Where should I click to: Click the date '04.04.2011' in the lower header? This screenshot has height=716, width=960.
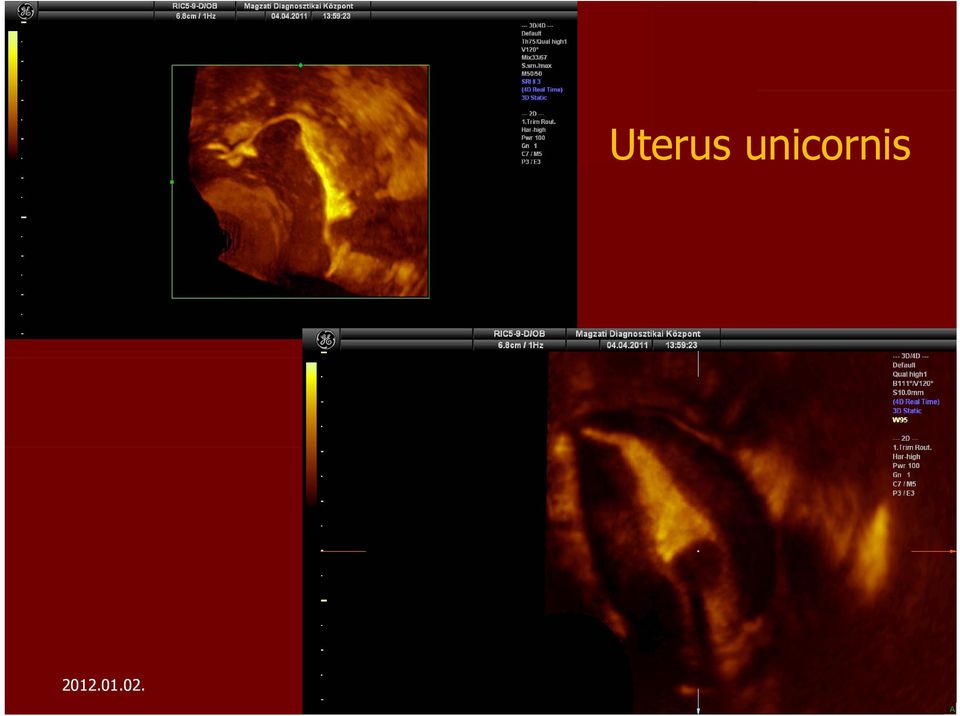(x=628, y=345)
